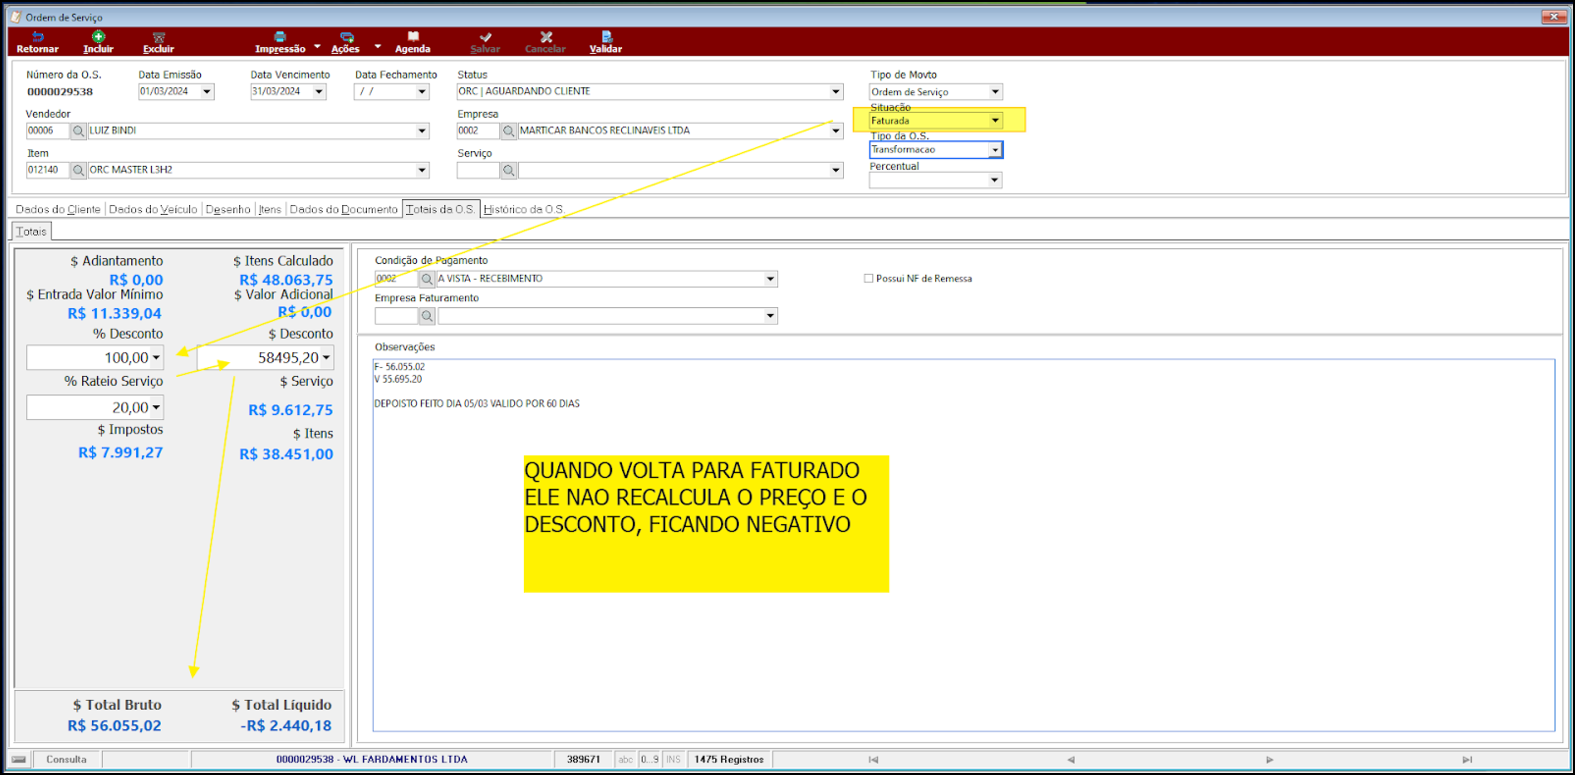Image resolution: width=1575 pixels, height=775 pixels.
Task: Go to next record navigation icon
Action: point(1269,760)
